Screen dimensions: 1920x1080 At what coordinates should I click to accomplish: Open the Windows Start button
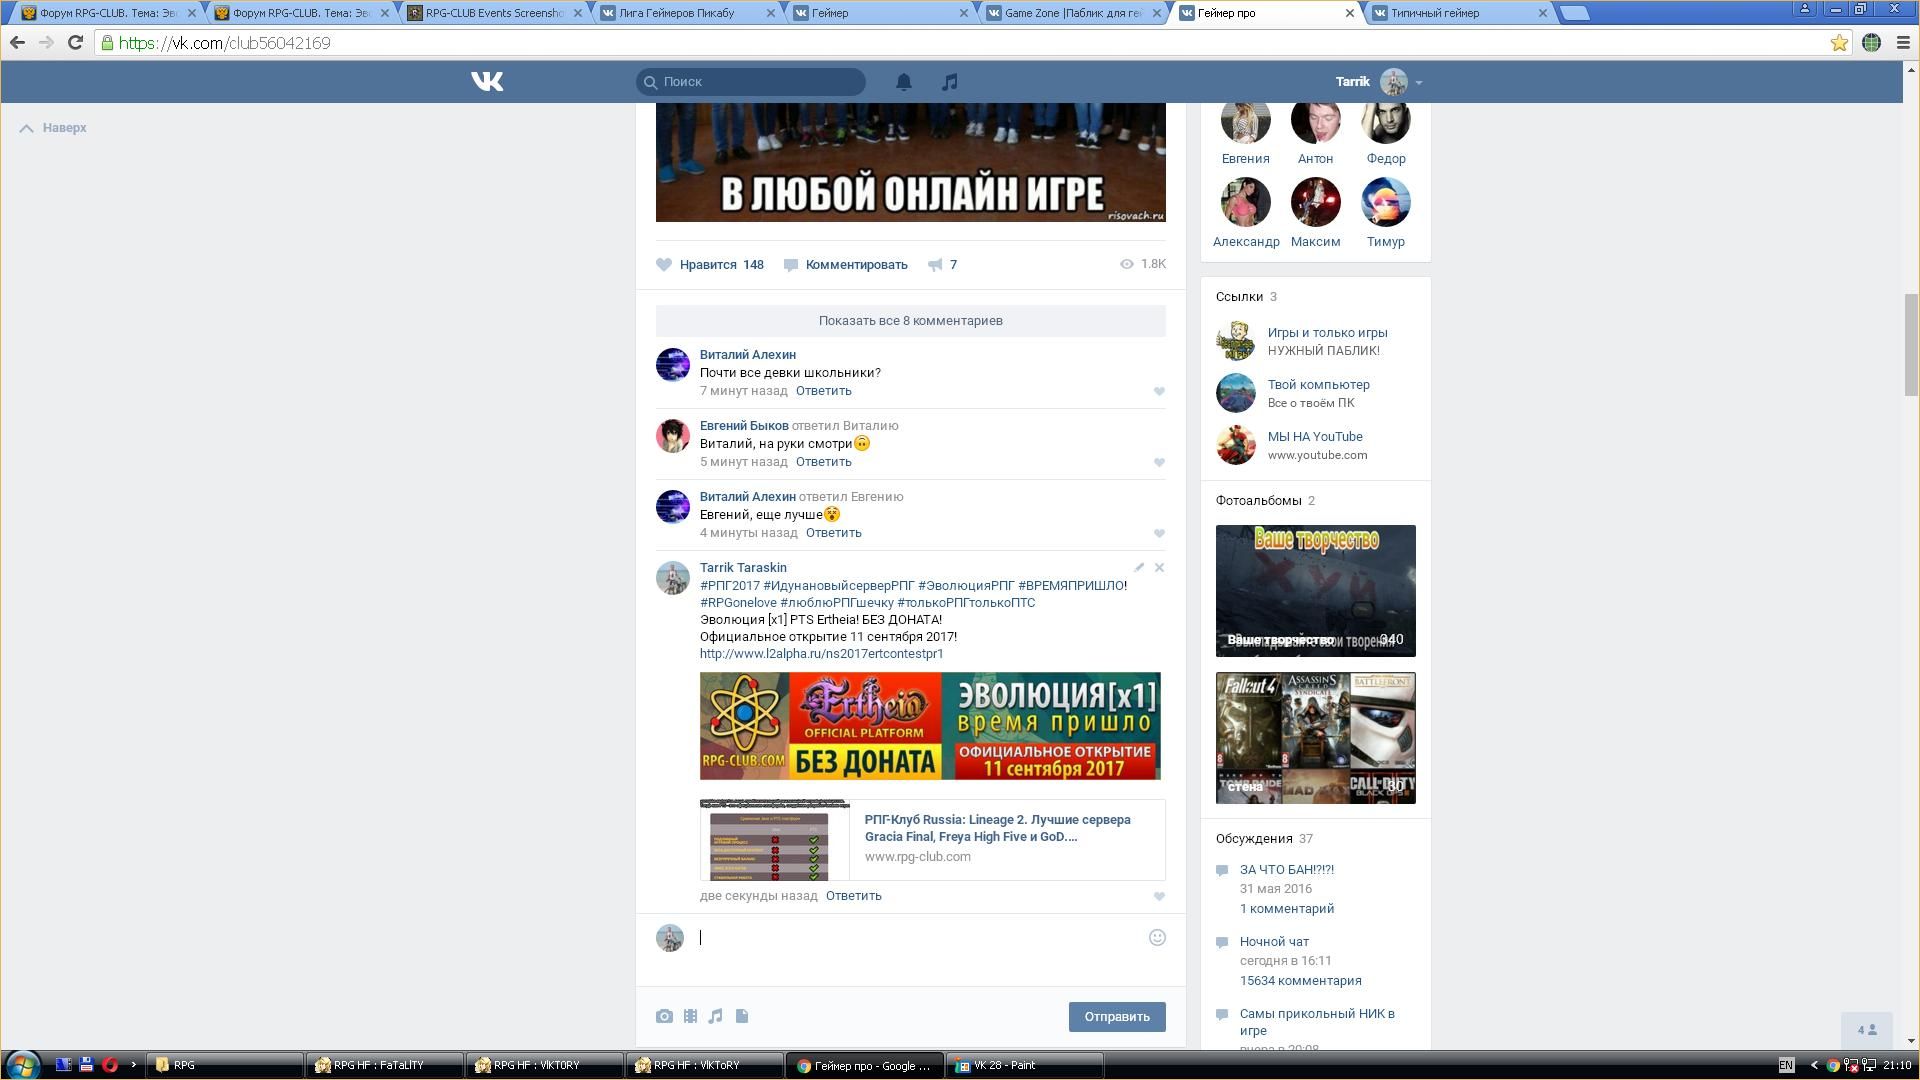point(22,1065)
